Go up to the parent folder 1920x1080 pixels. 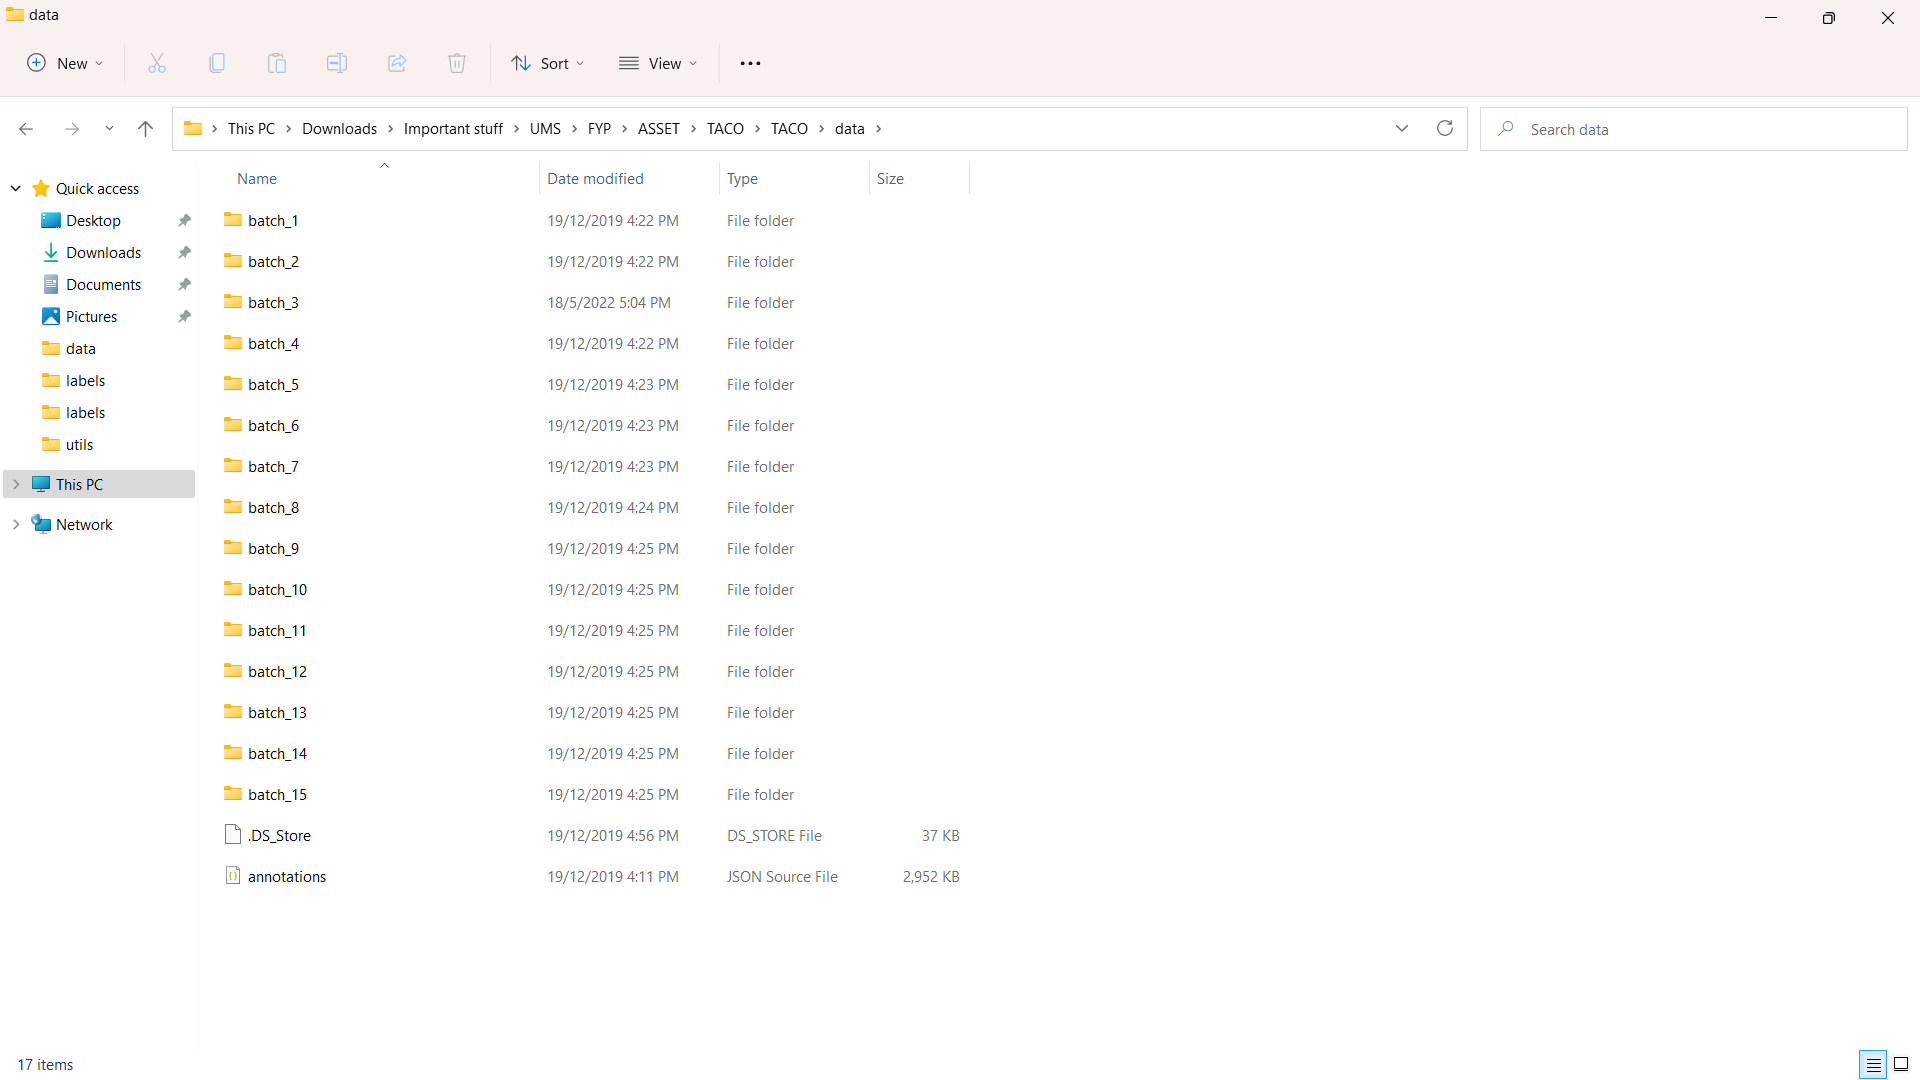[145, 128]
